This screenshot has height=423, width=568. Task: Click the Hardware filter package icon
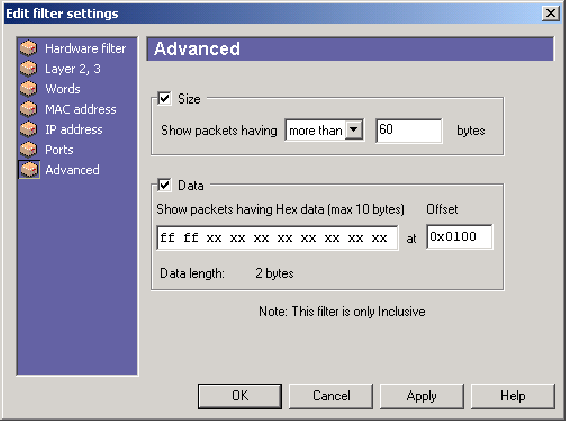[x=29, y=48]
